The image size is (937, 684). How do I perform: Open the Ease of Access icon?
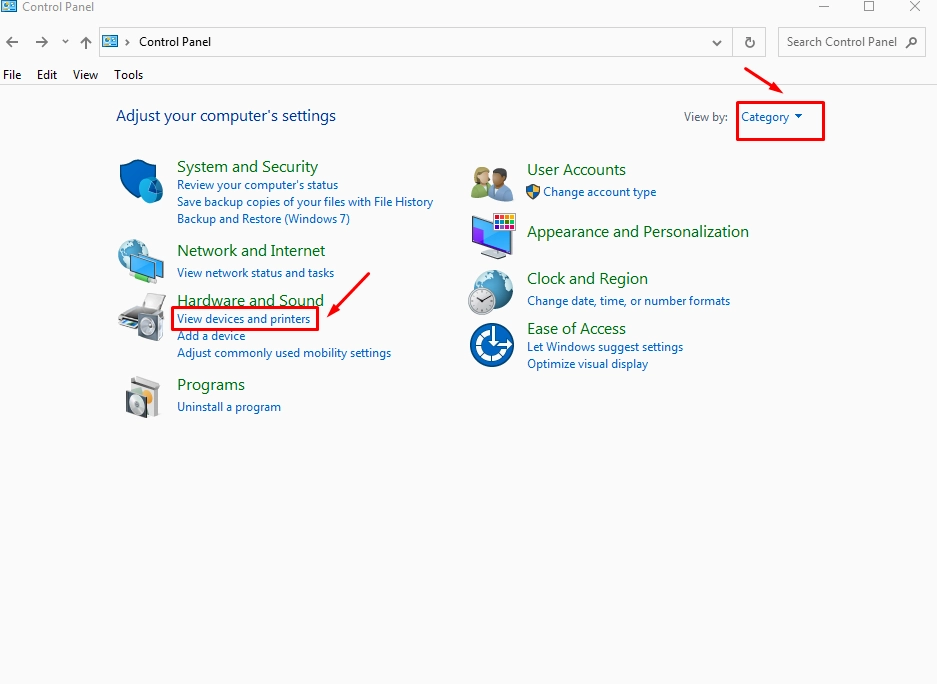click(x=491, y=346)
